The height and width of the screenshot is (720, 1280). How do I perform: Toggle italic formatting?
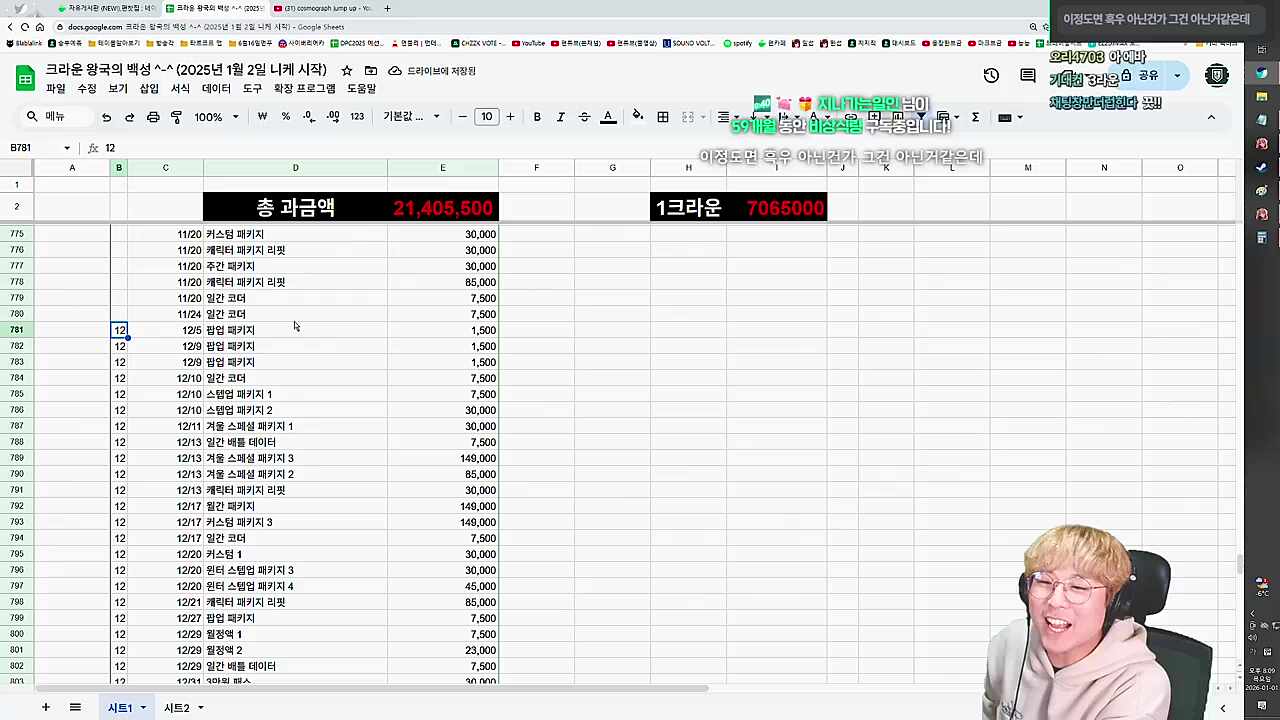coord(561,117)
